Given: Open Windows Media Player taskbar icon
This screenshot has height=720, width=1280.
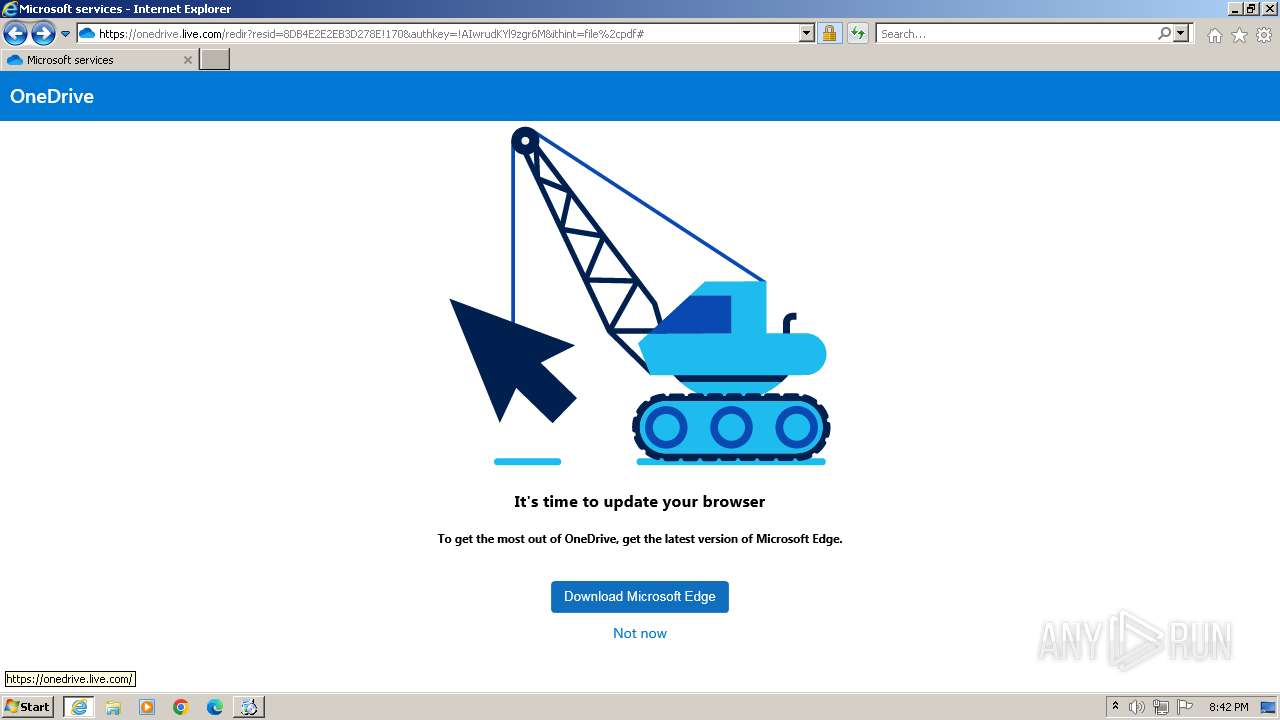Looking at the screenshot, I should click(x=147, y=707).
